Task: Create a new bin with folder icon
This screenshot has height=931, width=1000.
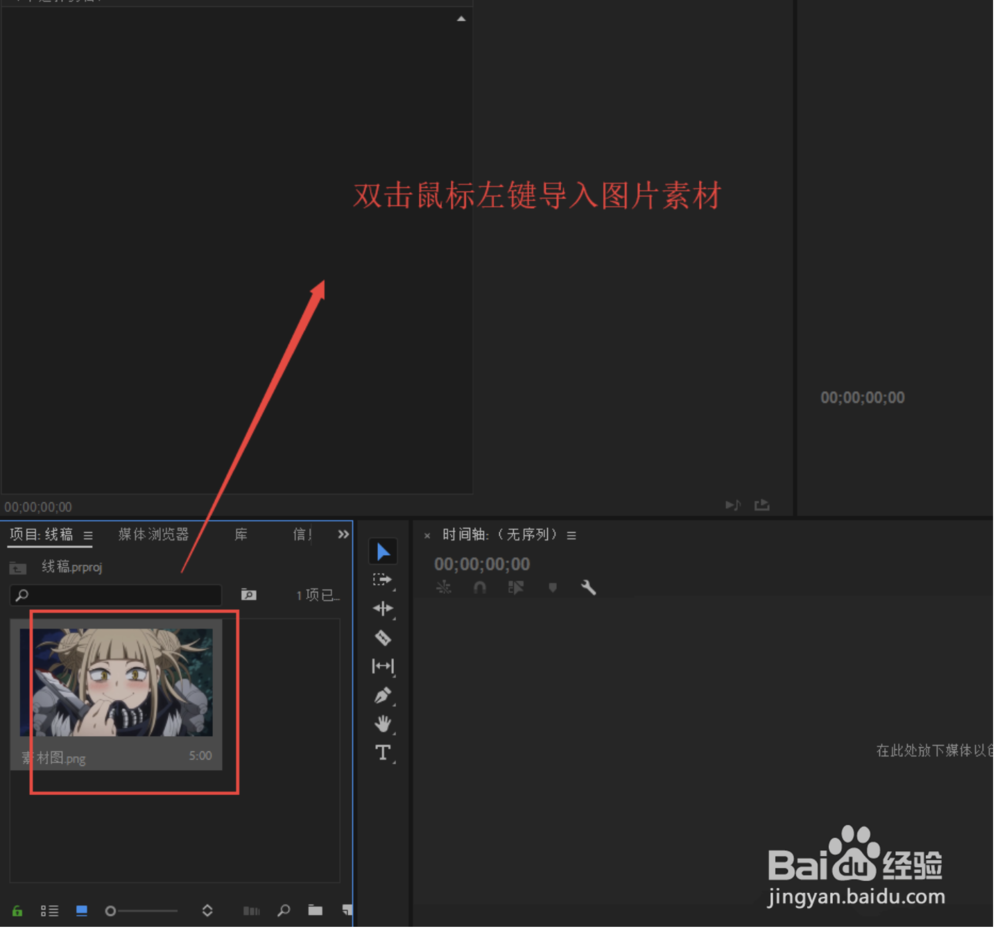Action: [x=315, y=910]
